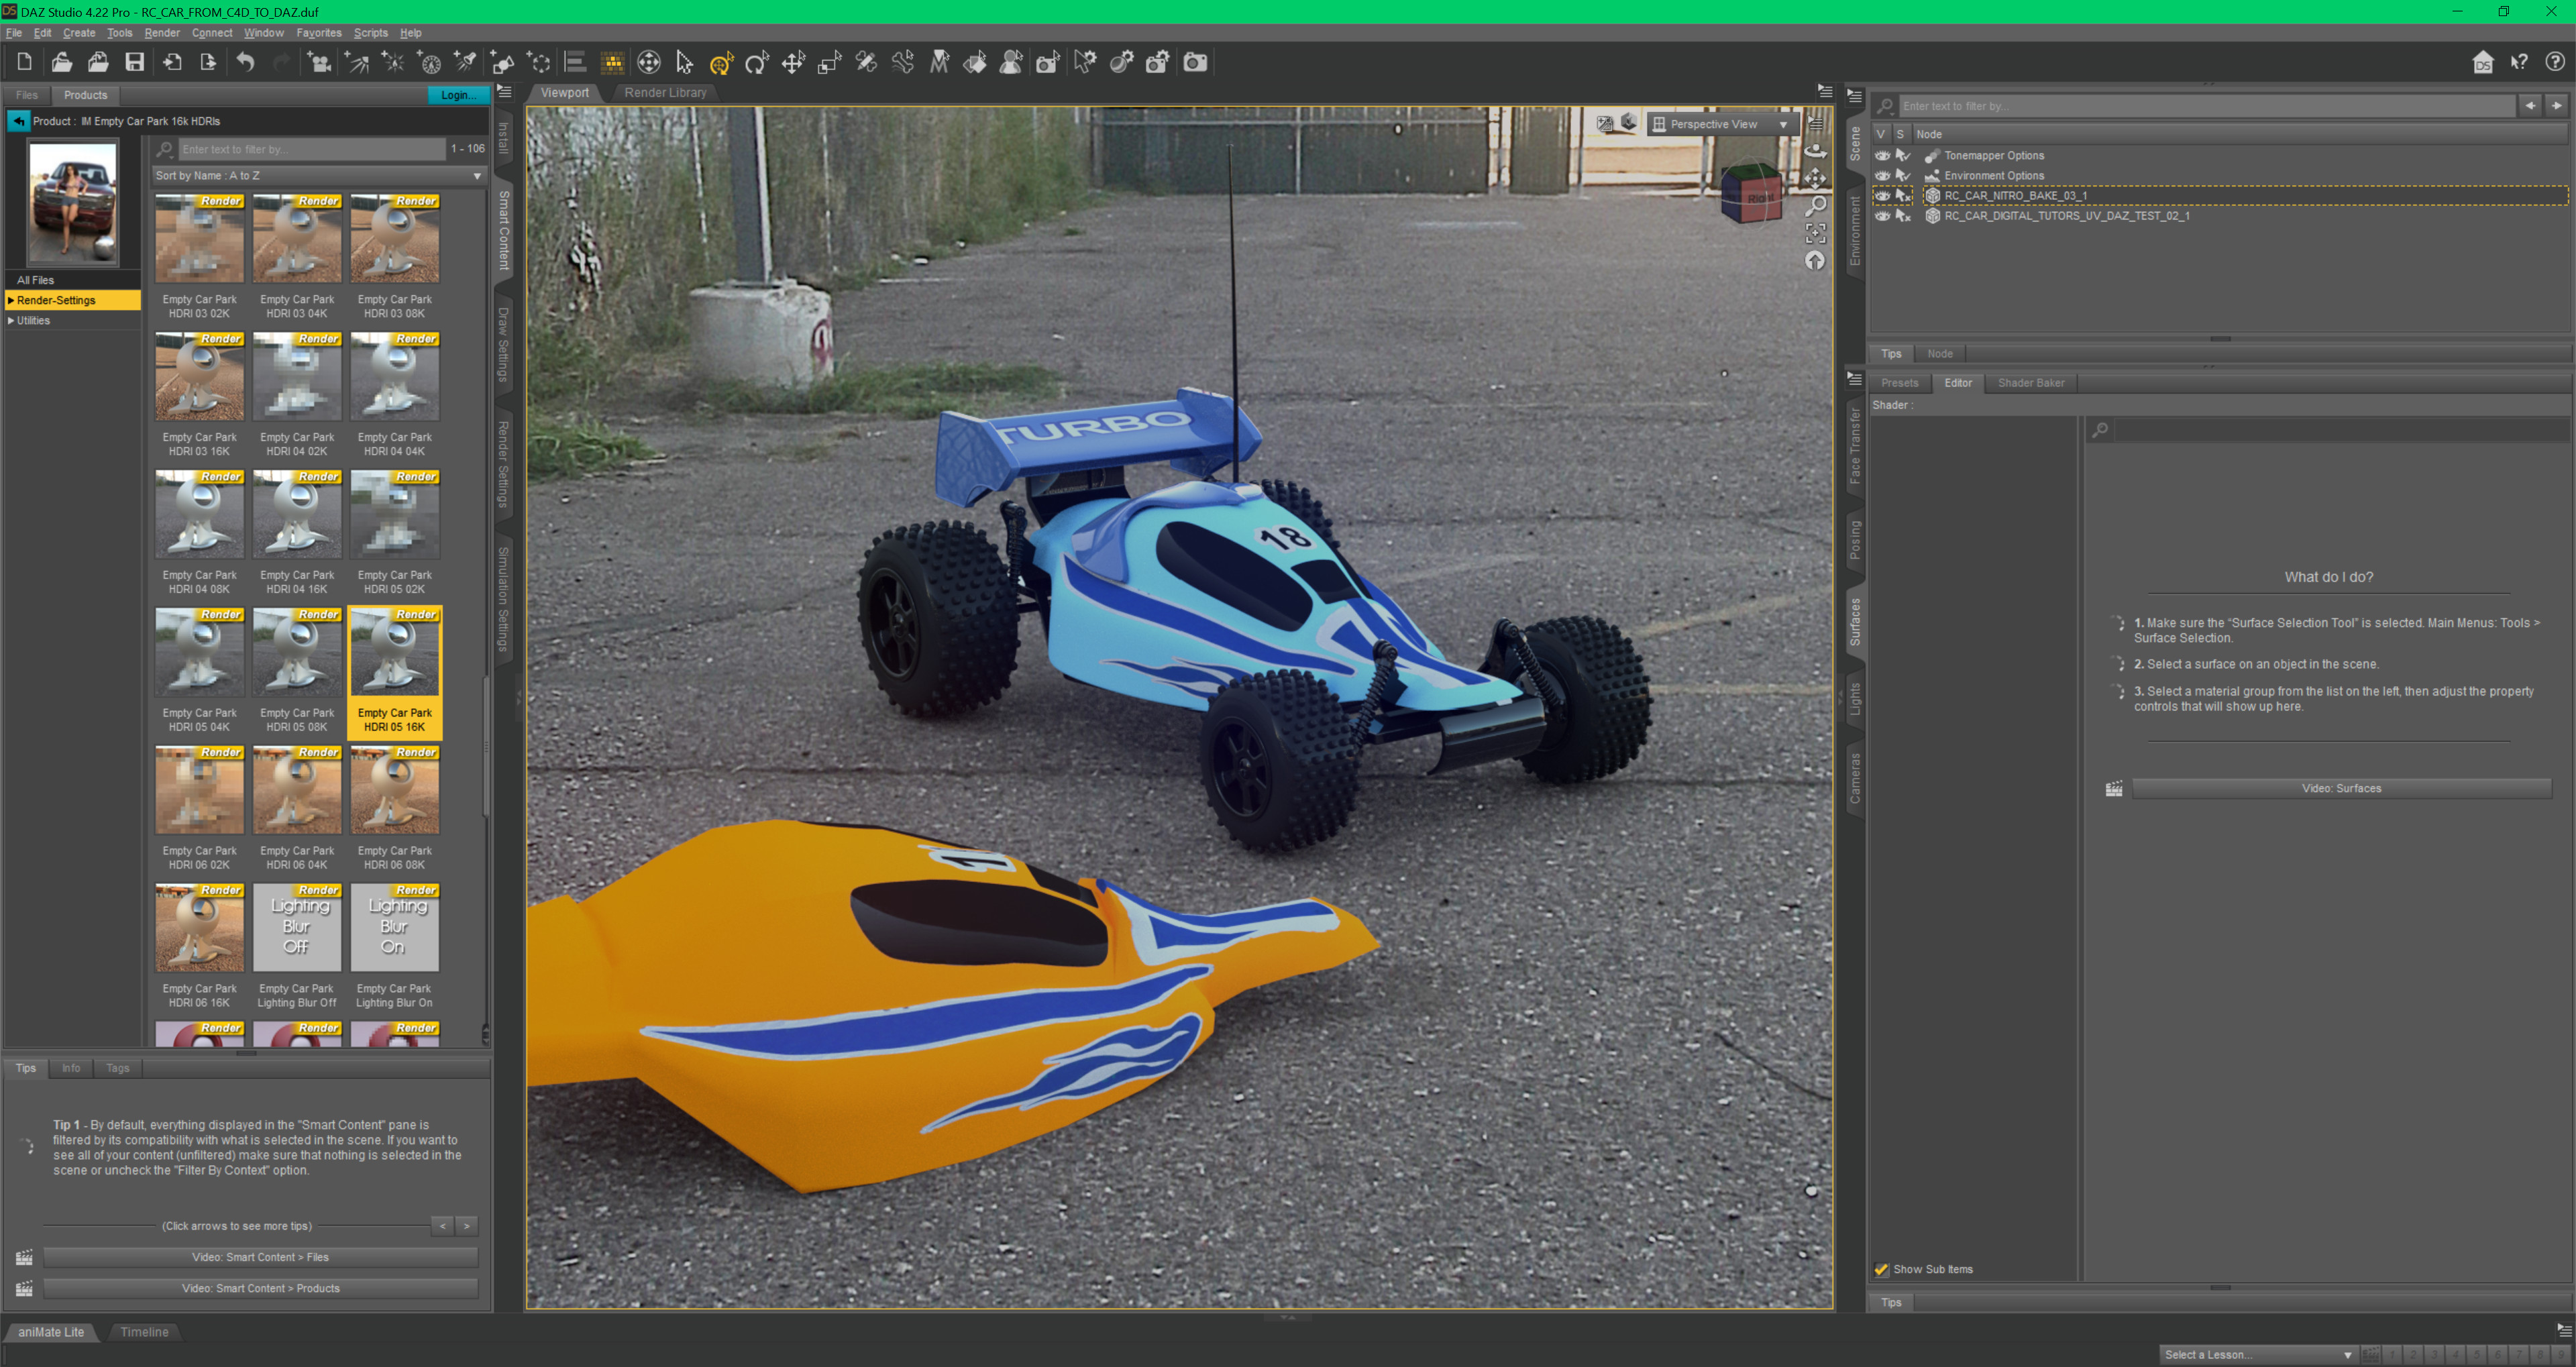Open the Render menu

pyautogui.click(x=161, y=32)
